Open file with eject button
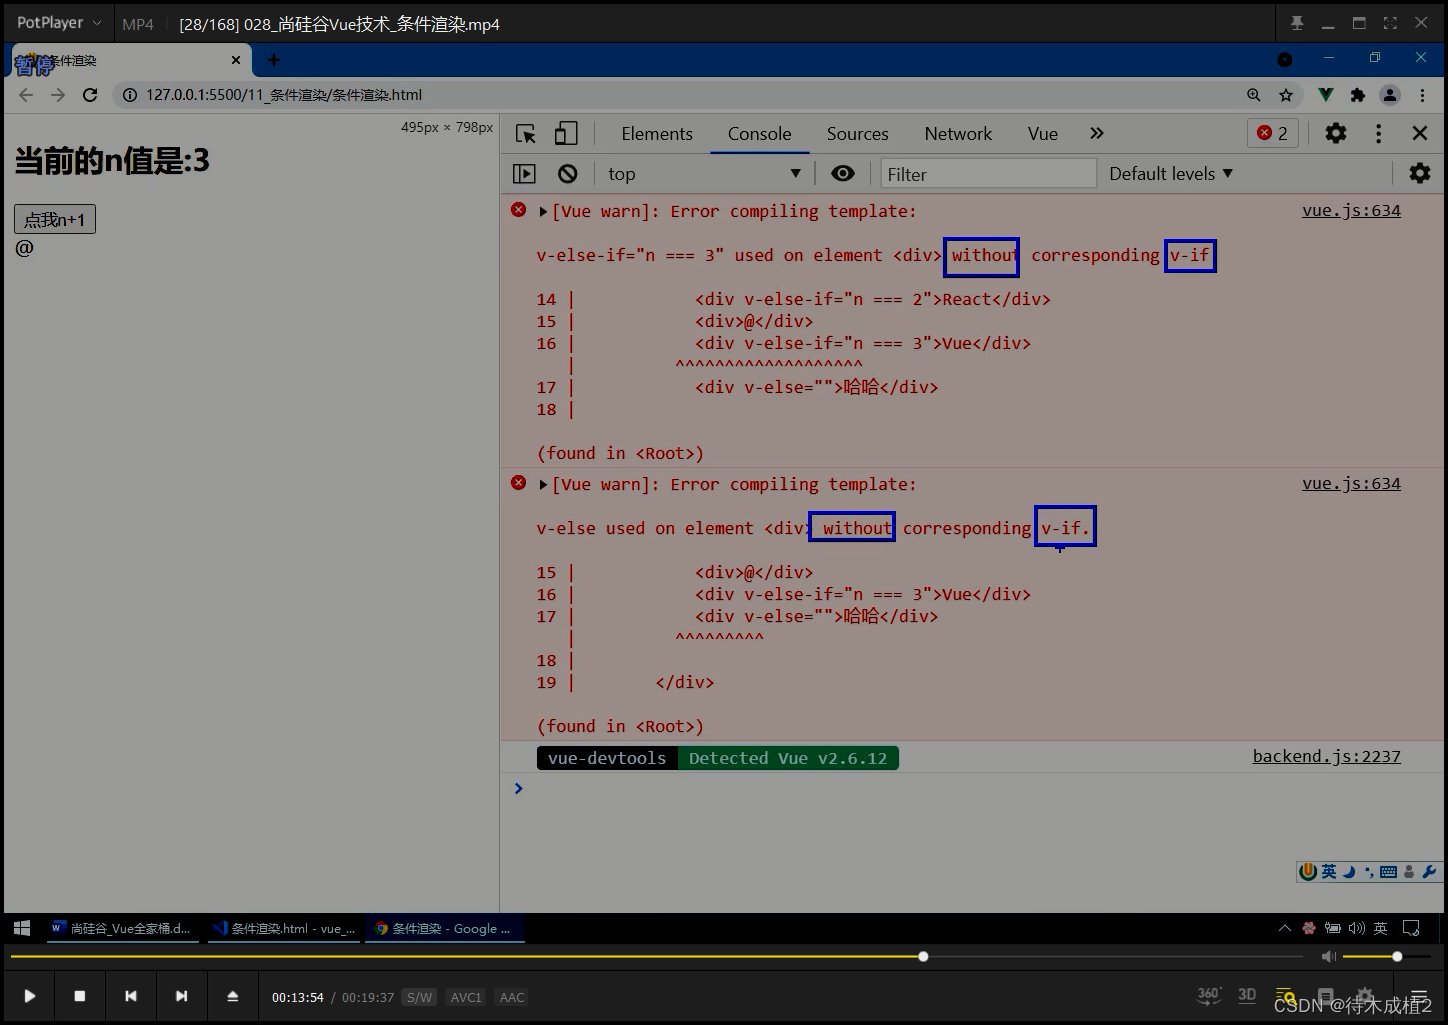The height and width of the screenshot is (1025, 1448). [233, 996]
